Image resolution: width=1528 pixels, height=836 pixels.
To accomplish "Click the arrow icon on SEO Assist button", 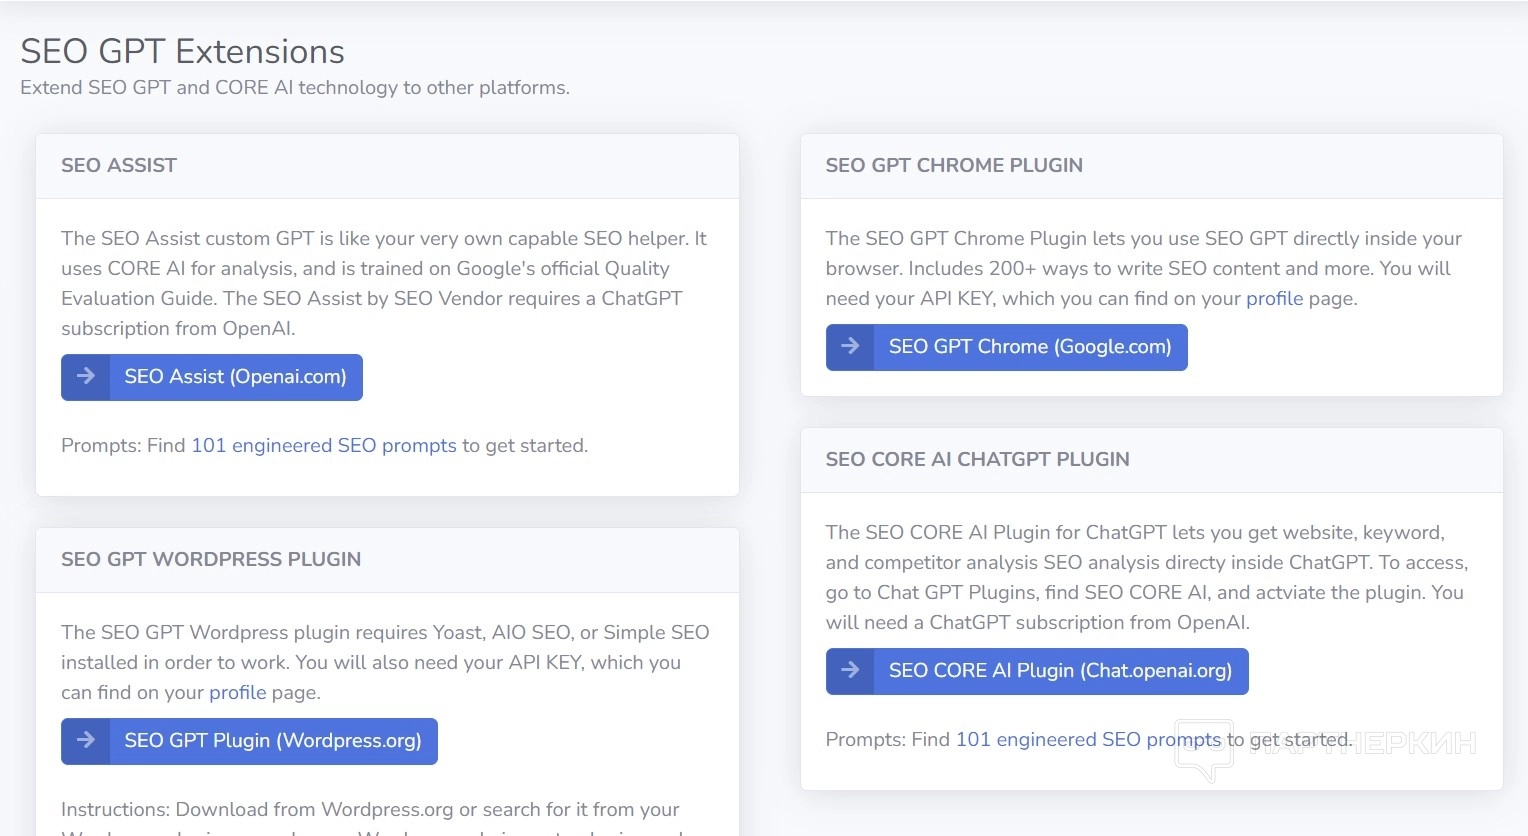I will (86, 376).
